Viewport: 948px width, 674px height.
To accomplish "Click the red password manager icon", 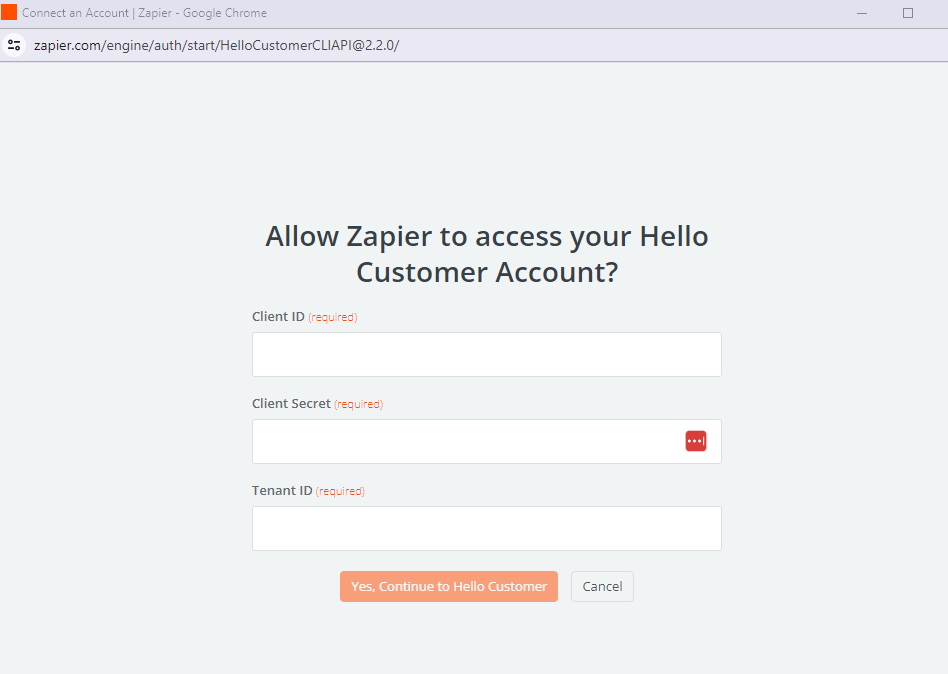I will (x=695, y=441).
